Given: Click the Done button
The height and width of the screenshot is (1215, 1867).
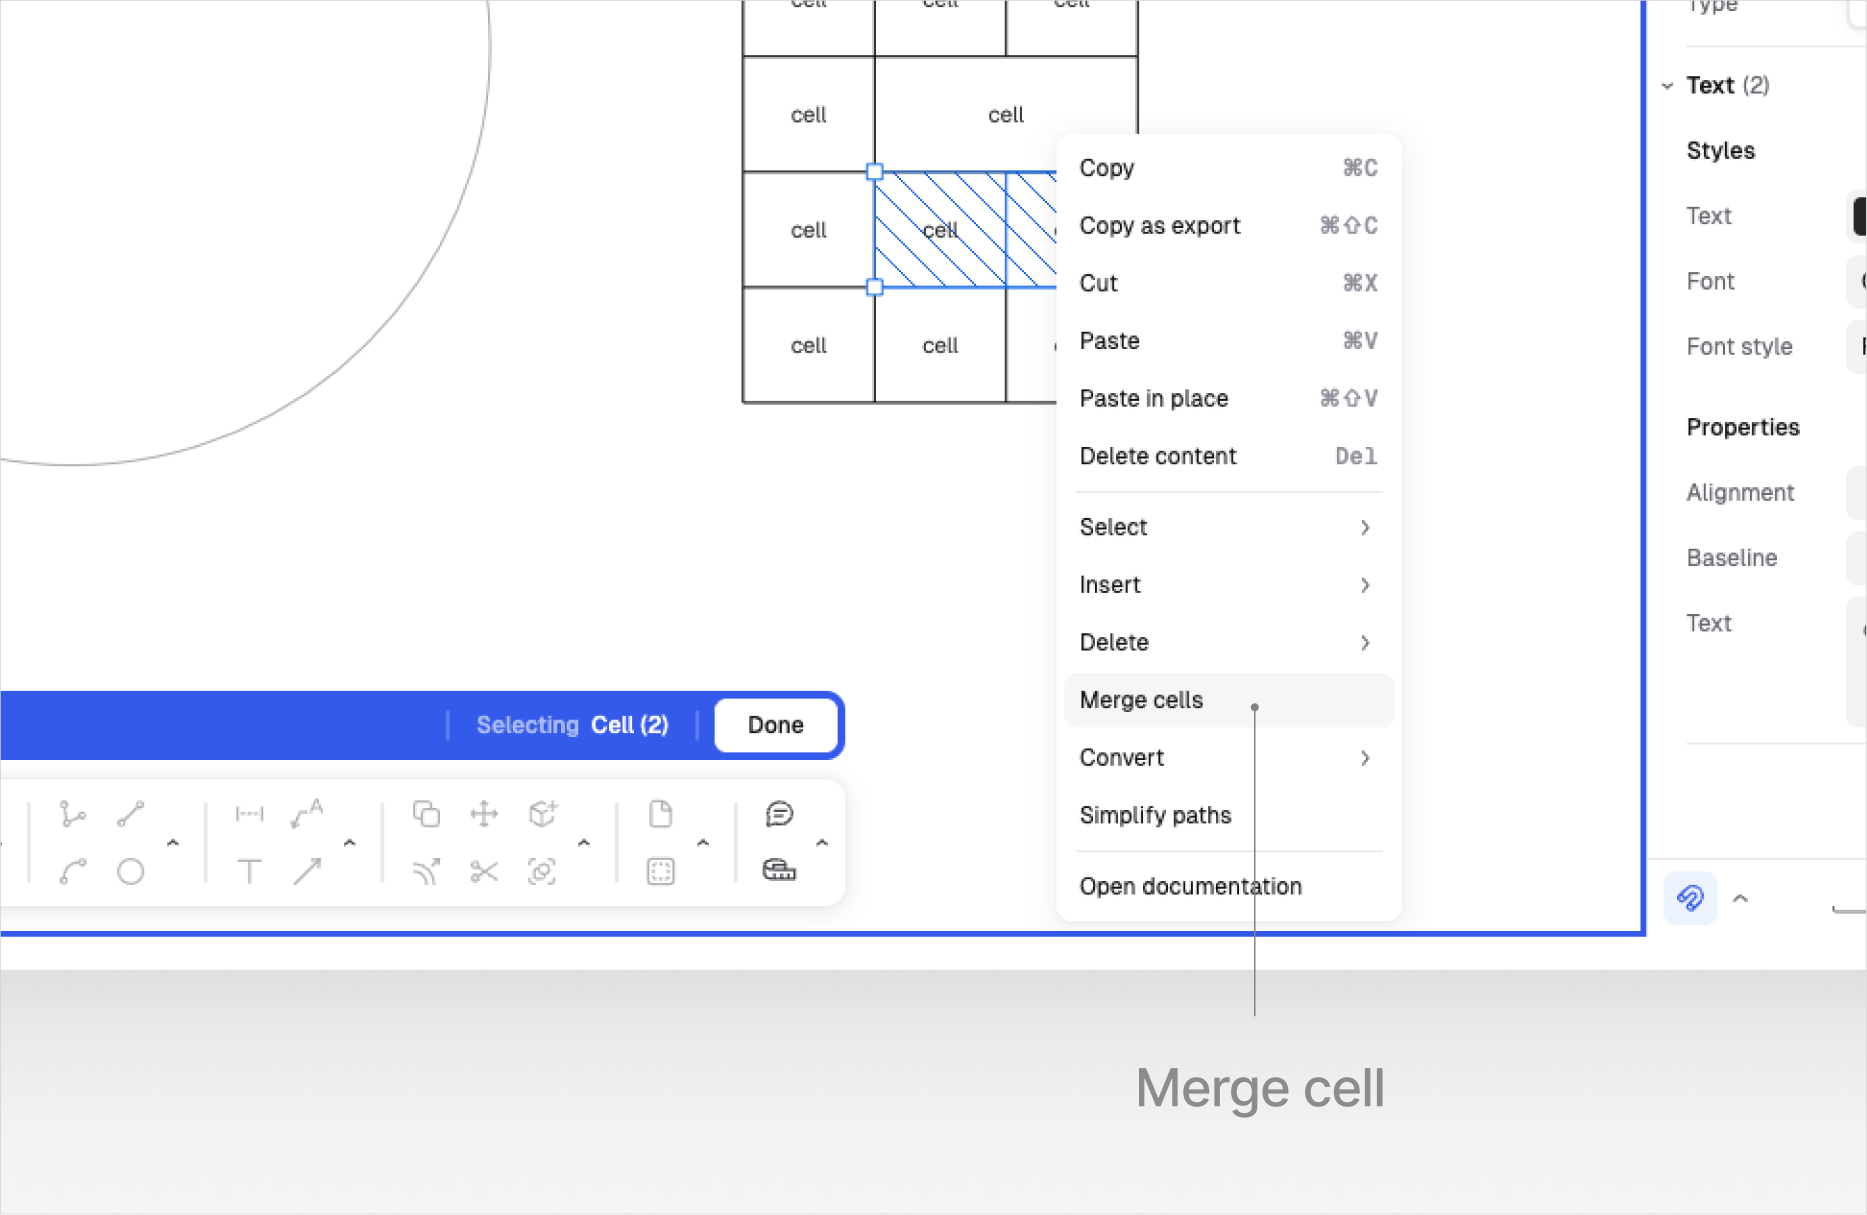Looking at the screenshot, I should pyautogui.click(x=775, y=725).
